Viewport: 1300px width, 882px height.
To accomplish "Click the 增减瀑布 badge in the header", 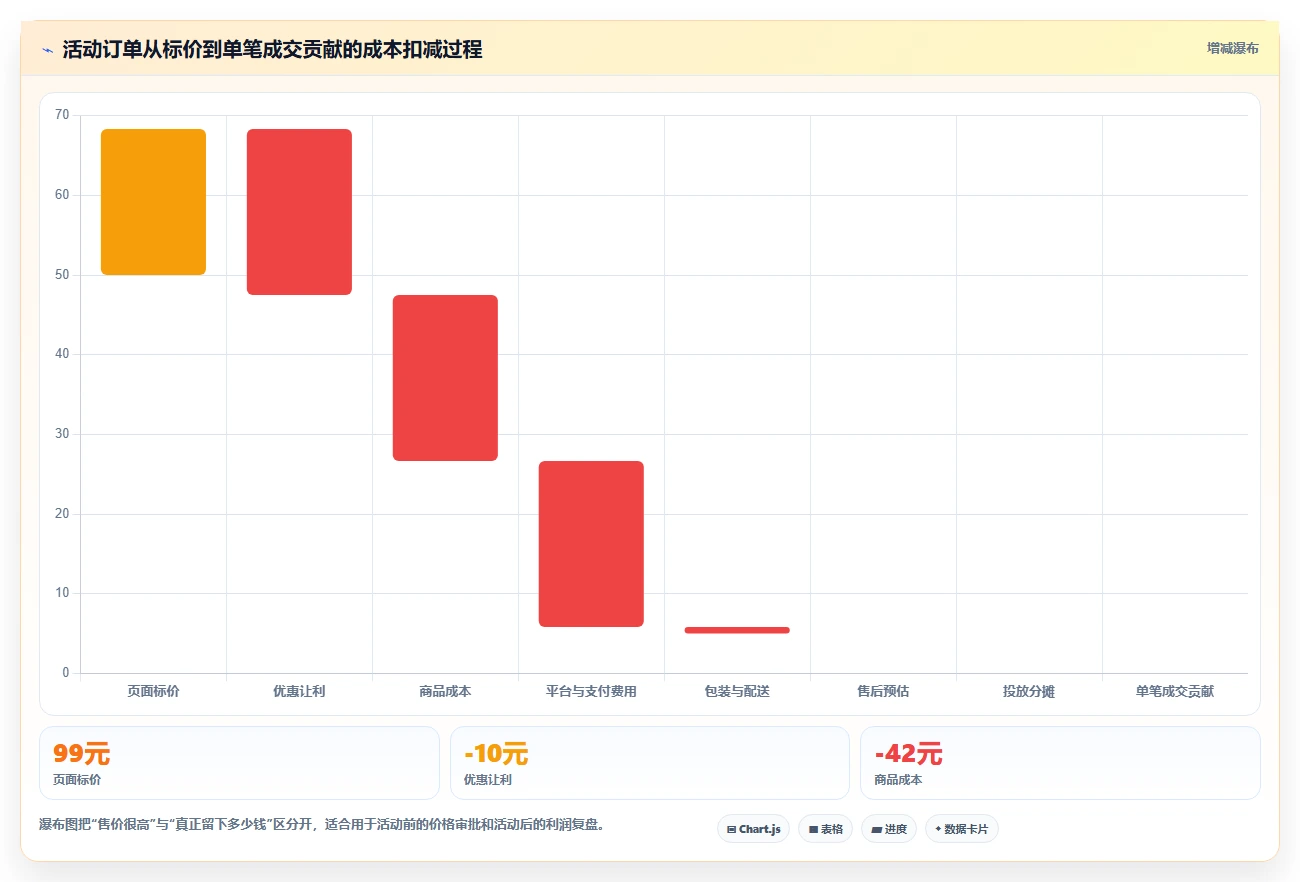I will click(1232, 48).
